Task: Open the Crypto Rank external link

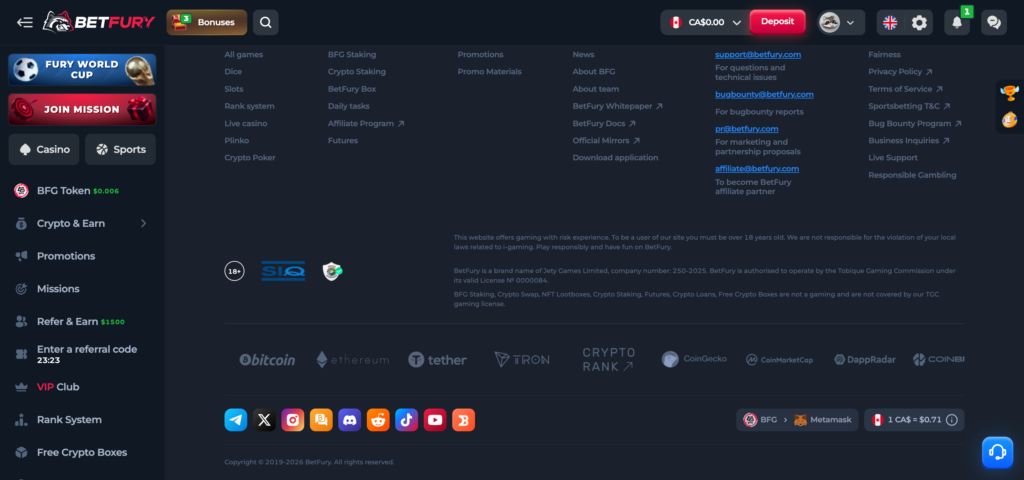Action: click(x=608, y=359)
